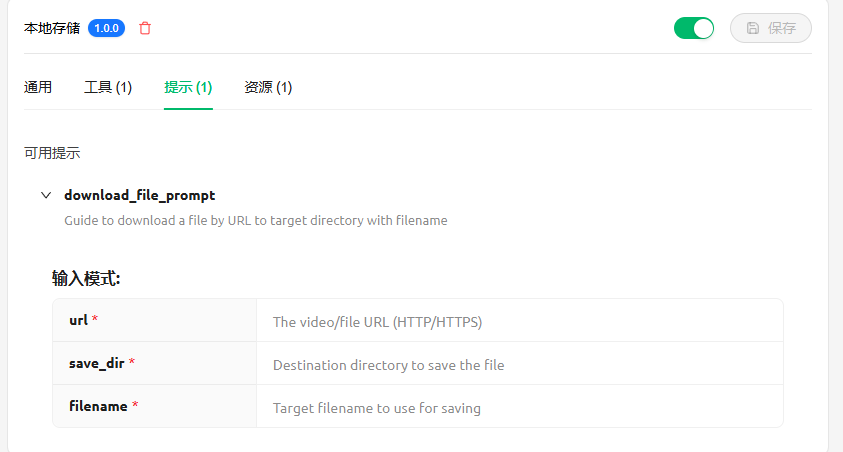Click the save_dir parameter row
This screenshot has width=843, height=452.
pyautogui.click(x=418, y=363)
